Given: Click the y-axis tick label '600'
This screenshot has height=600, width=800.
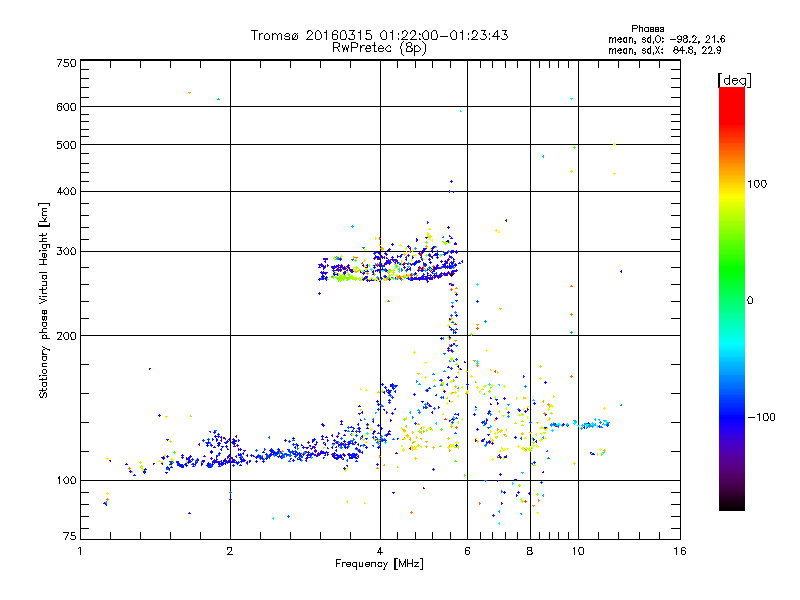Looking at the screenshot, I should 66,107.
